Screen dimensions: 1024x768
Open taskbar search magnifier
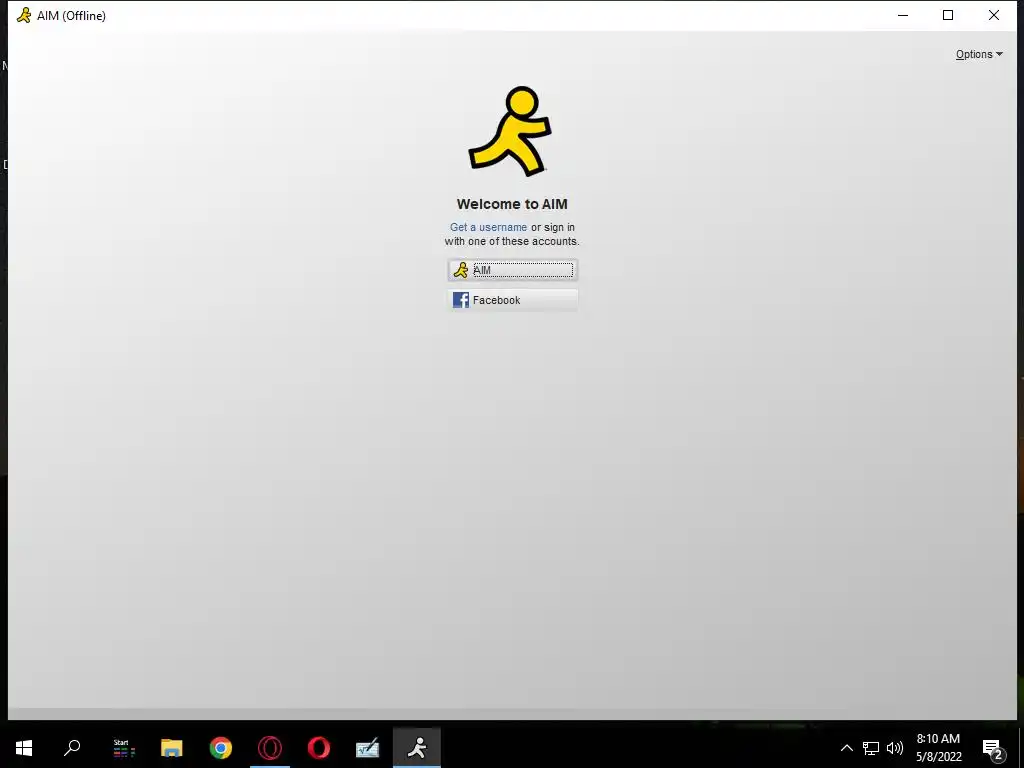[x=72, y=748]
